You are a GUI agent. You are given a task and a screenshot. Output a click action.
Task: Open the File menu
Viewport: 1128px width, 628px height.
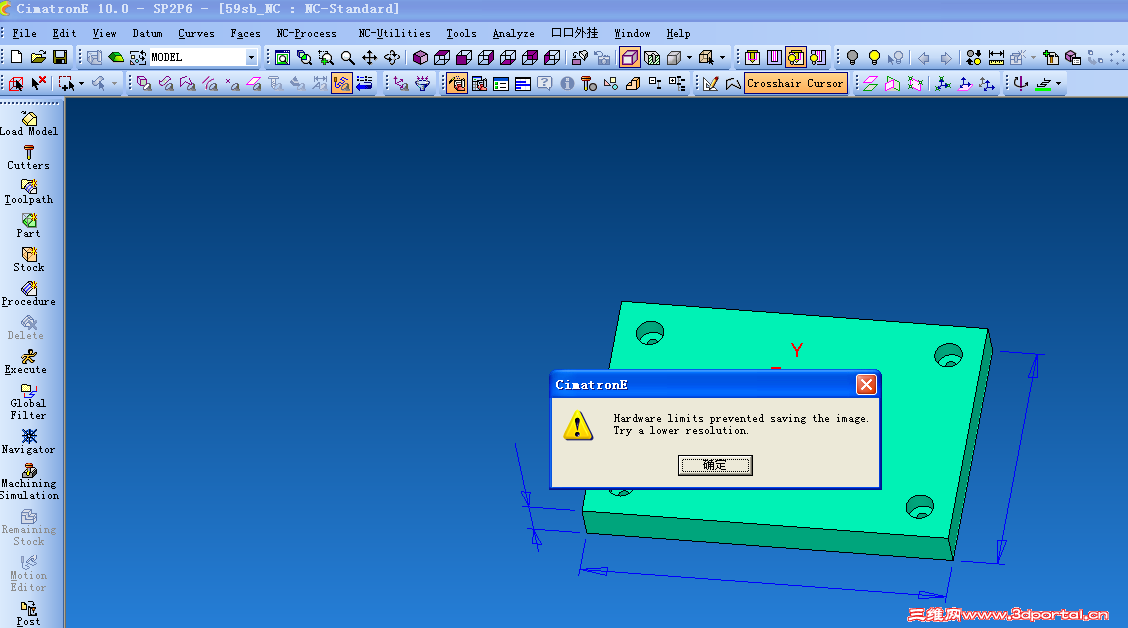(x=24, y=33)
